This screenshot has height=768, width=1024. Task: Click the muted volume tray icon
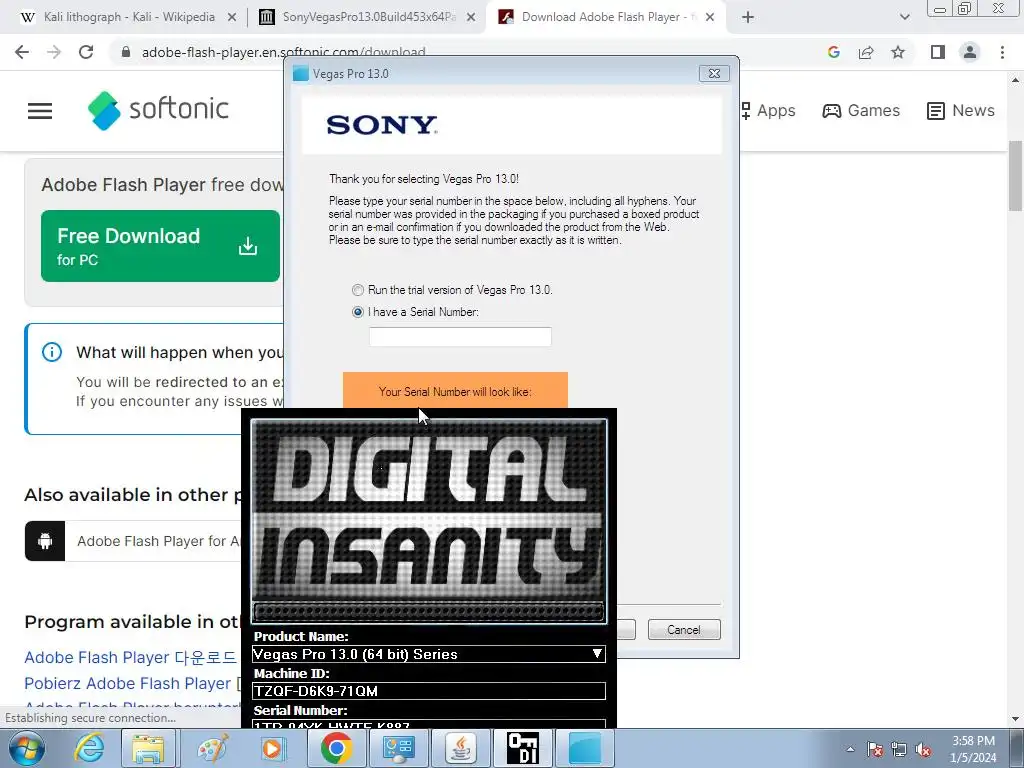(923, 749)
